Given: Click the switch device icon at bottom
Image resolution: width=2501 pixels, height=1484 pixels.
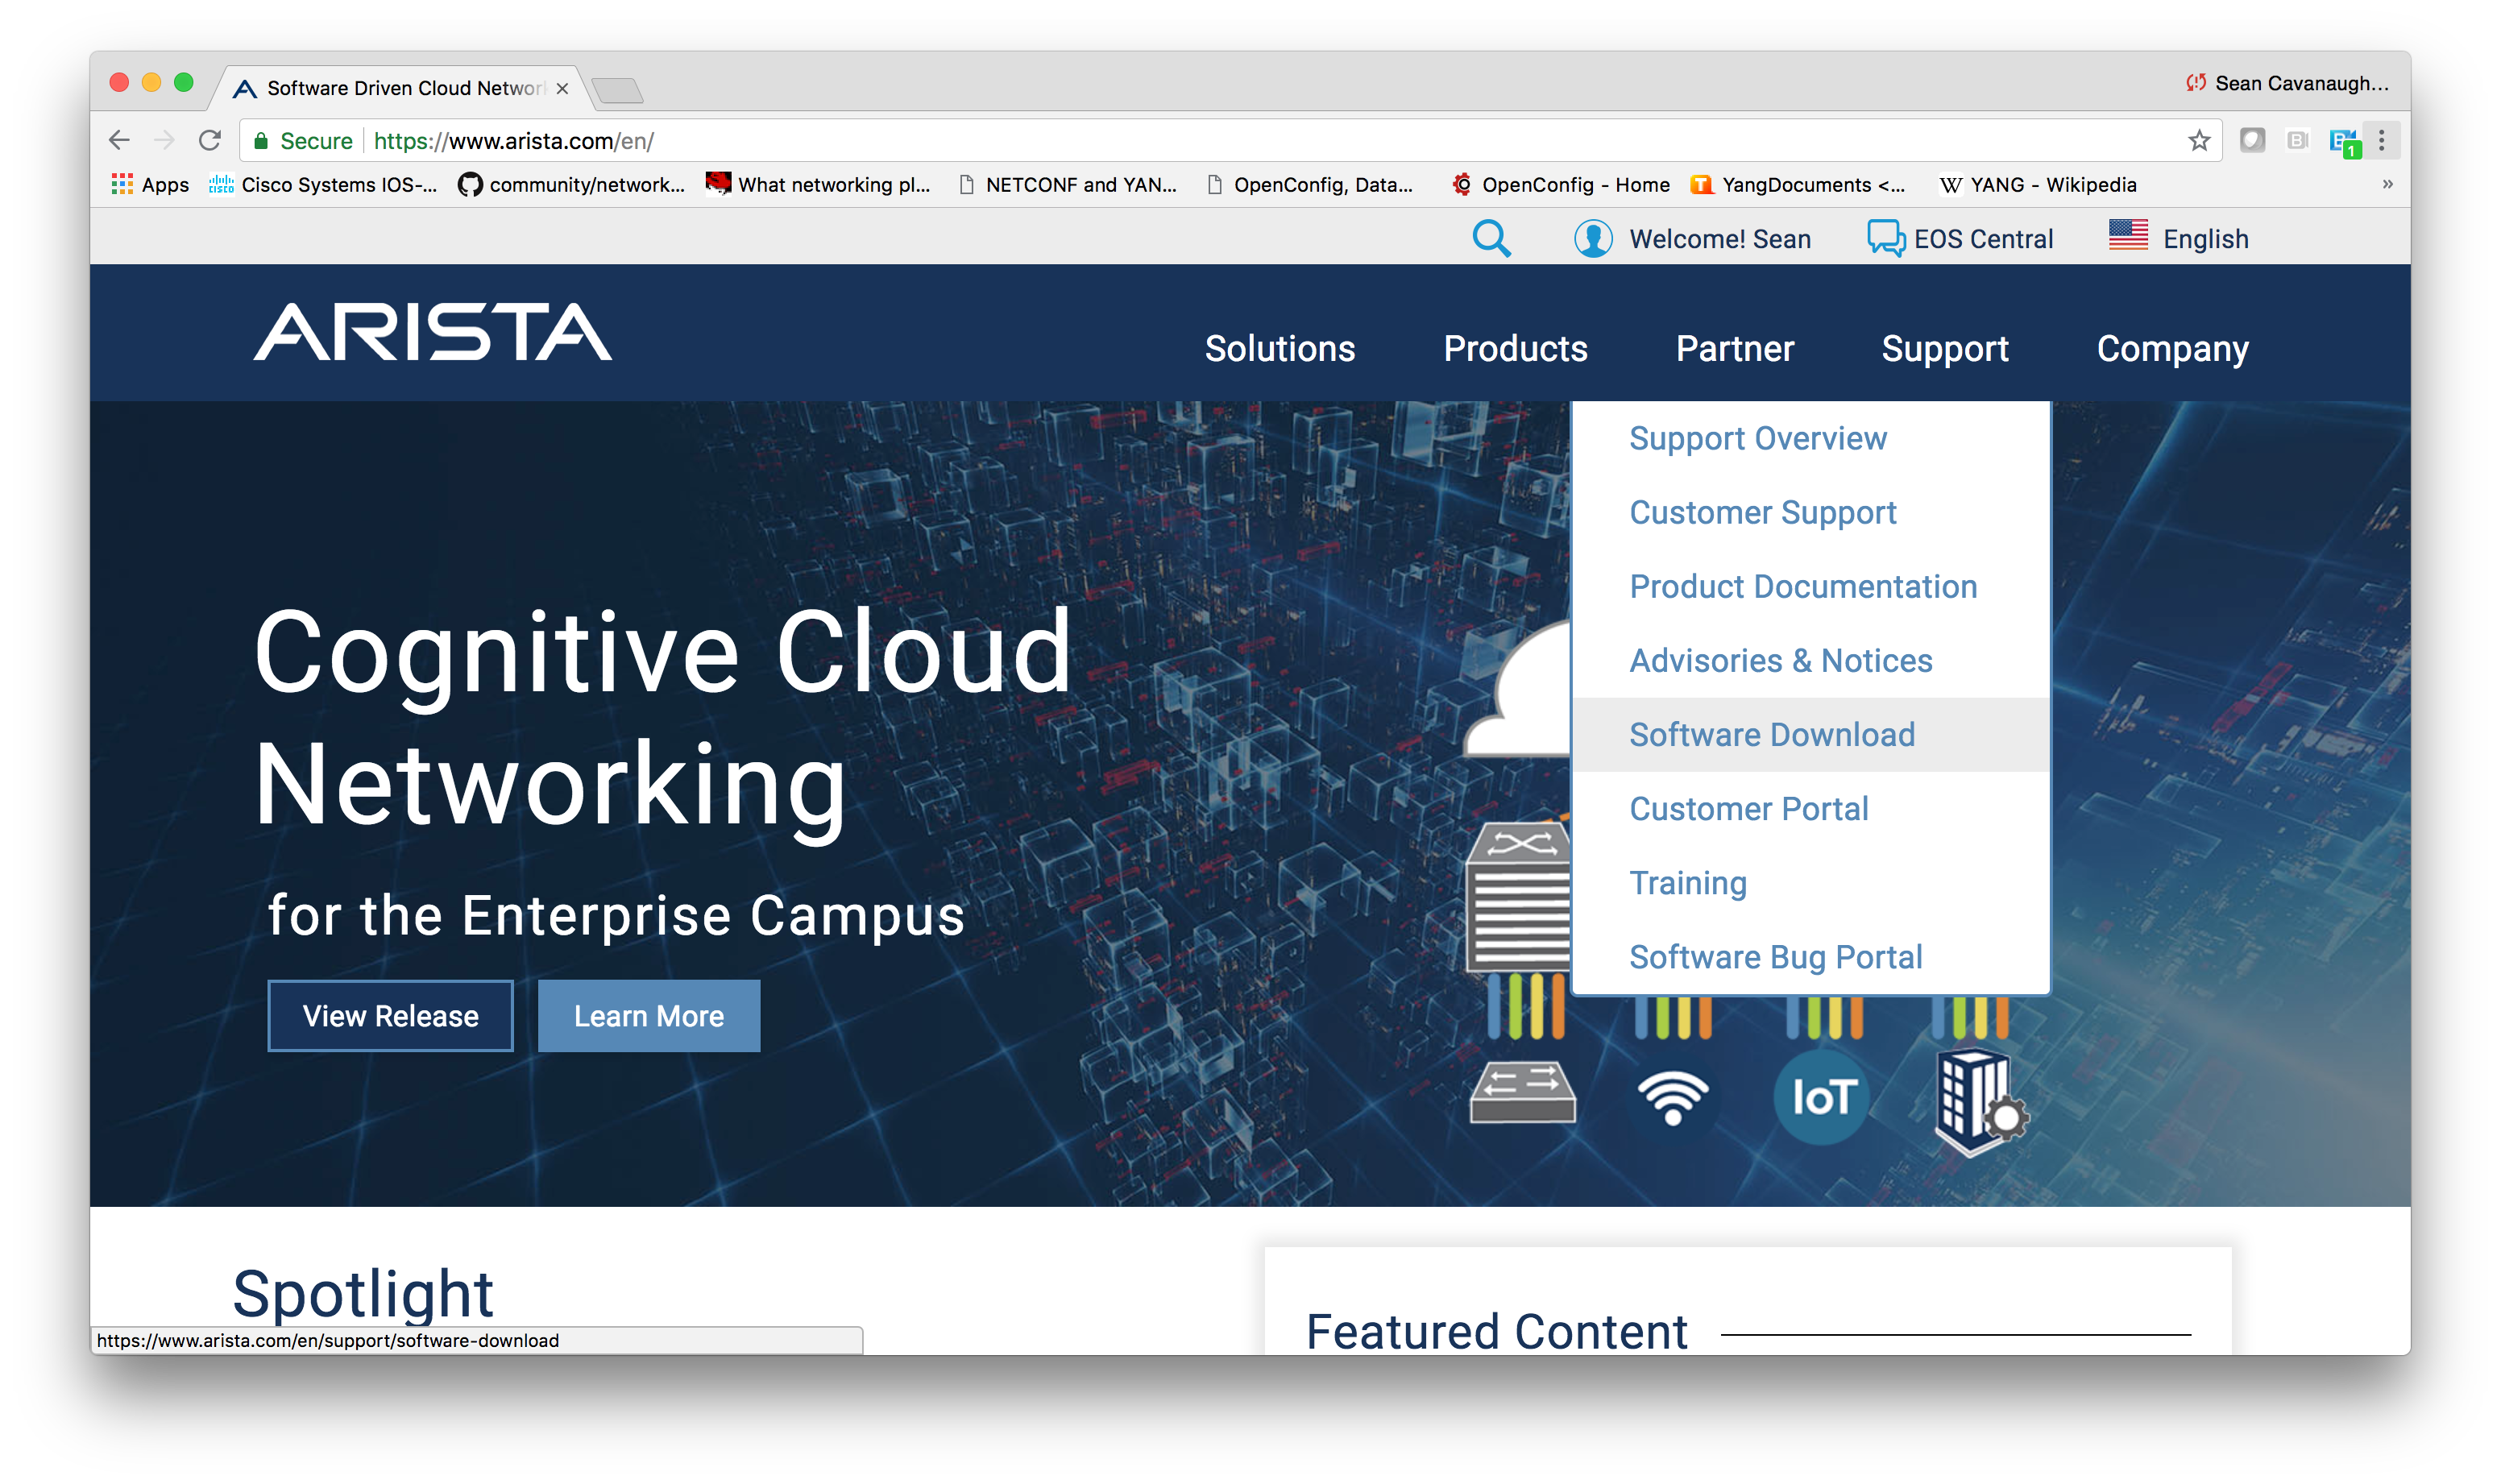Looking at the screenshot, I should 1521,1092.
